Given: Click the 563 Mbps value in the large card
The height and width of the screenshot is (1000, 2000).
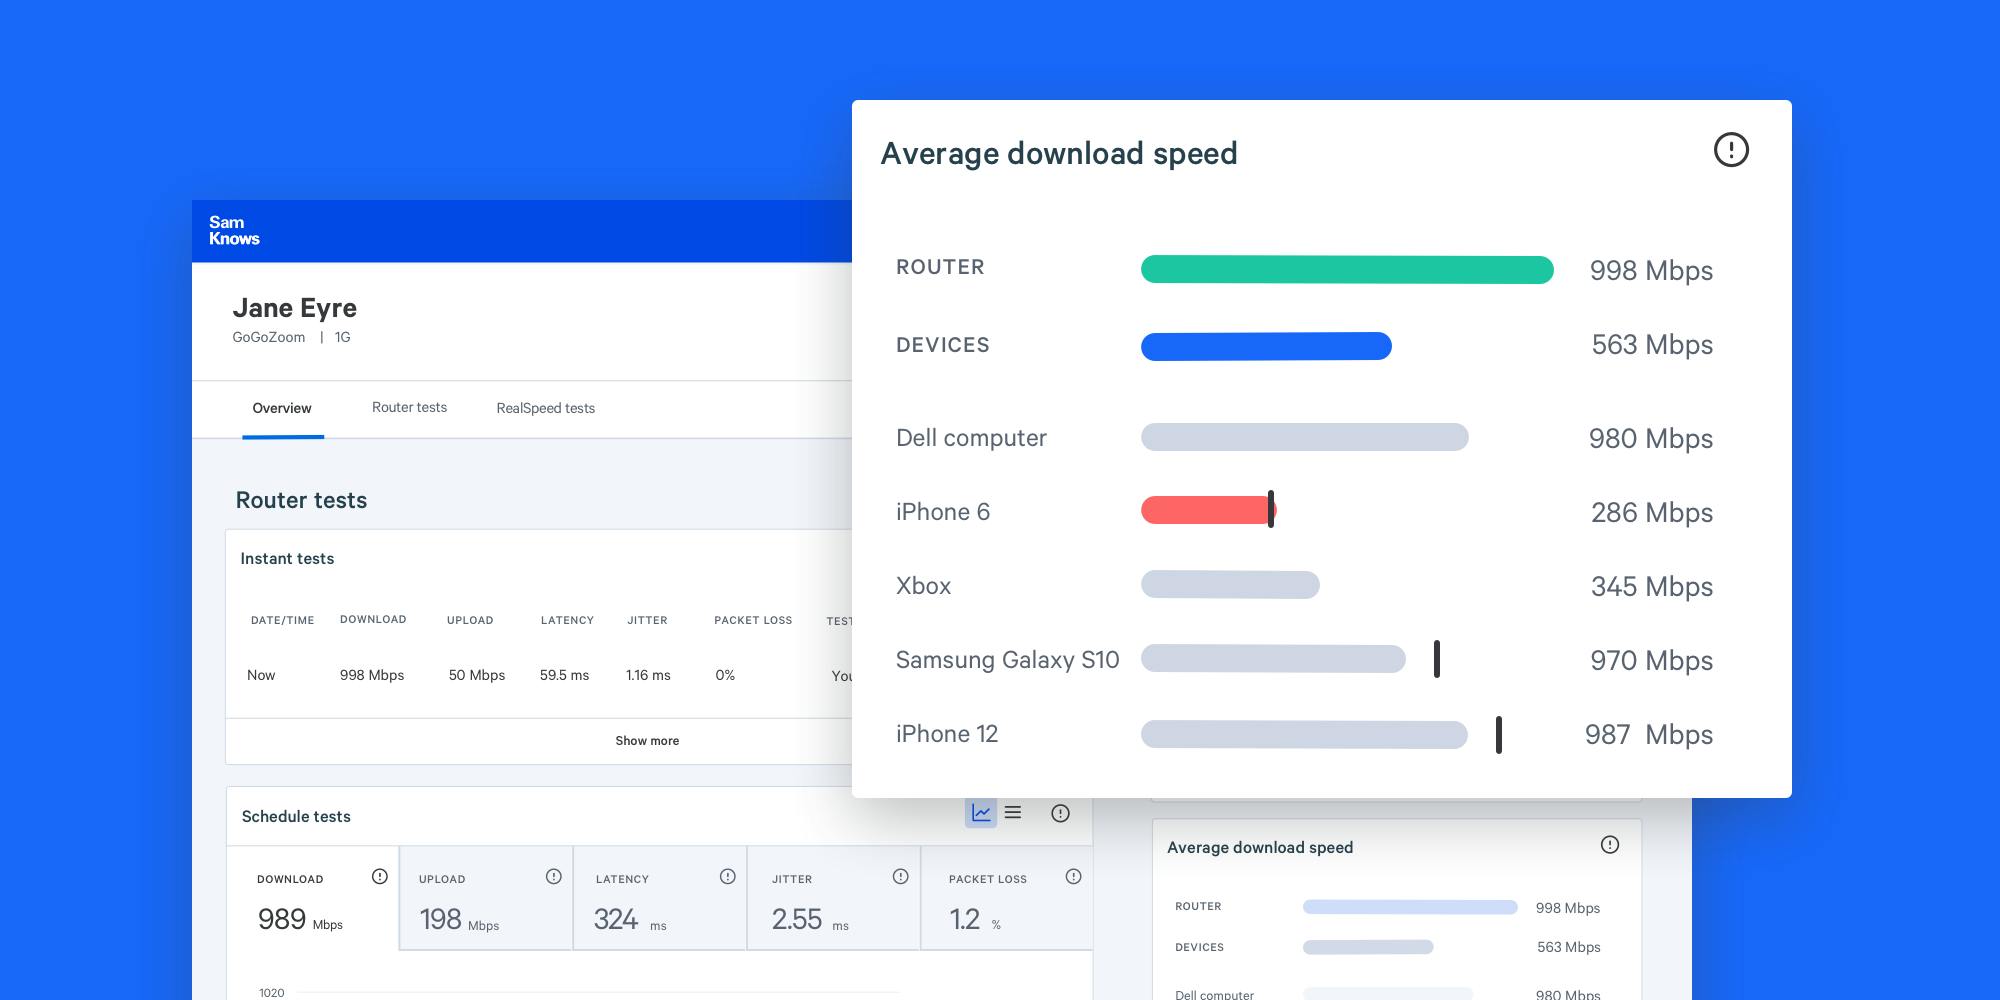Looking at the screenshot, I should pos(1652,345).
